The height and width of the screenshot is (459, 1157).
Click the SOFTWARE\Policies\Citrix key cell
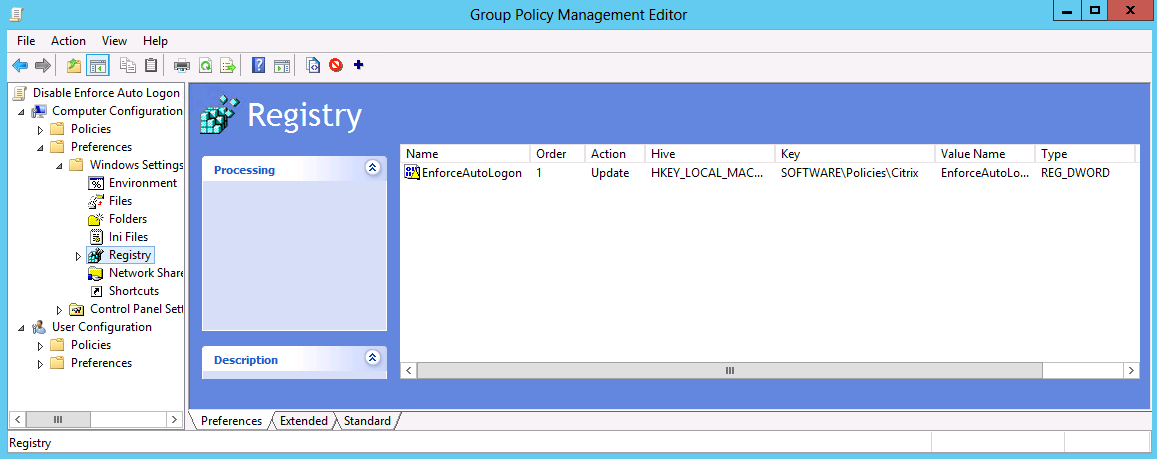point(849,173)
